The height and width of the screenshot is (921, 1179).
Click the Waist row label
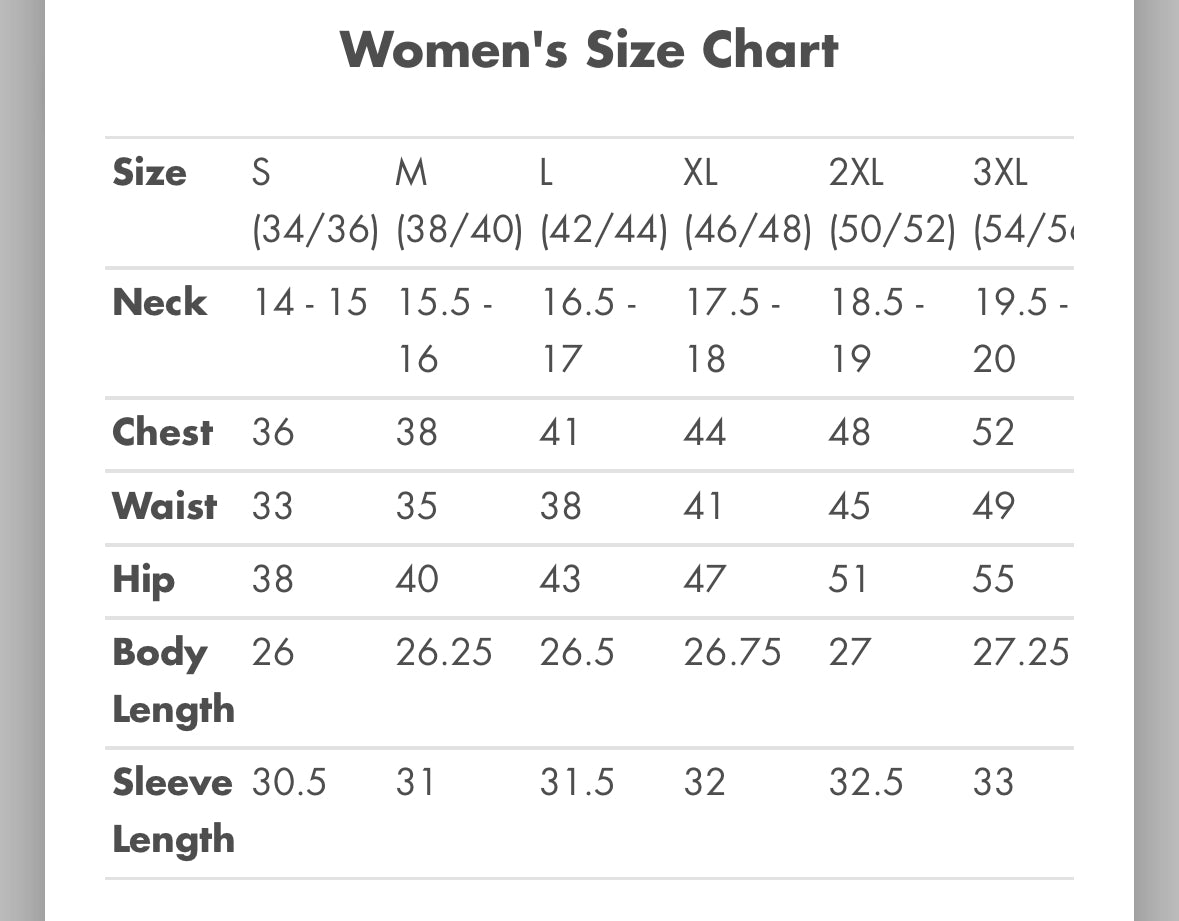click(x=165, y=505)
